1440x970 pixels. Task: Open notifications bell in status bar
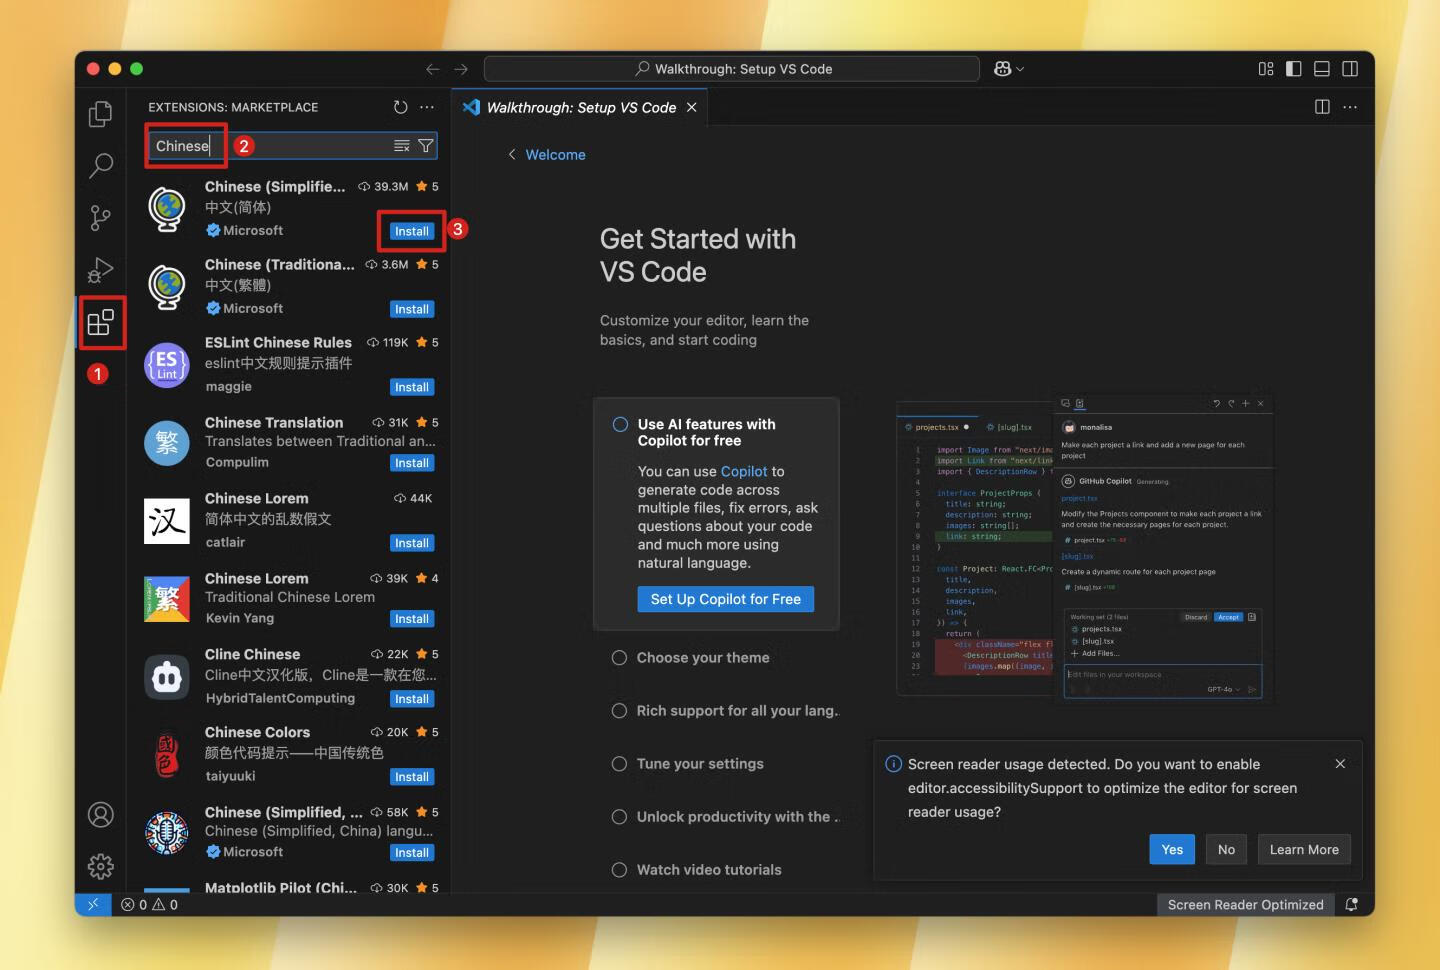coord(1351,904)
